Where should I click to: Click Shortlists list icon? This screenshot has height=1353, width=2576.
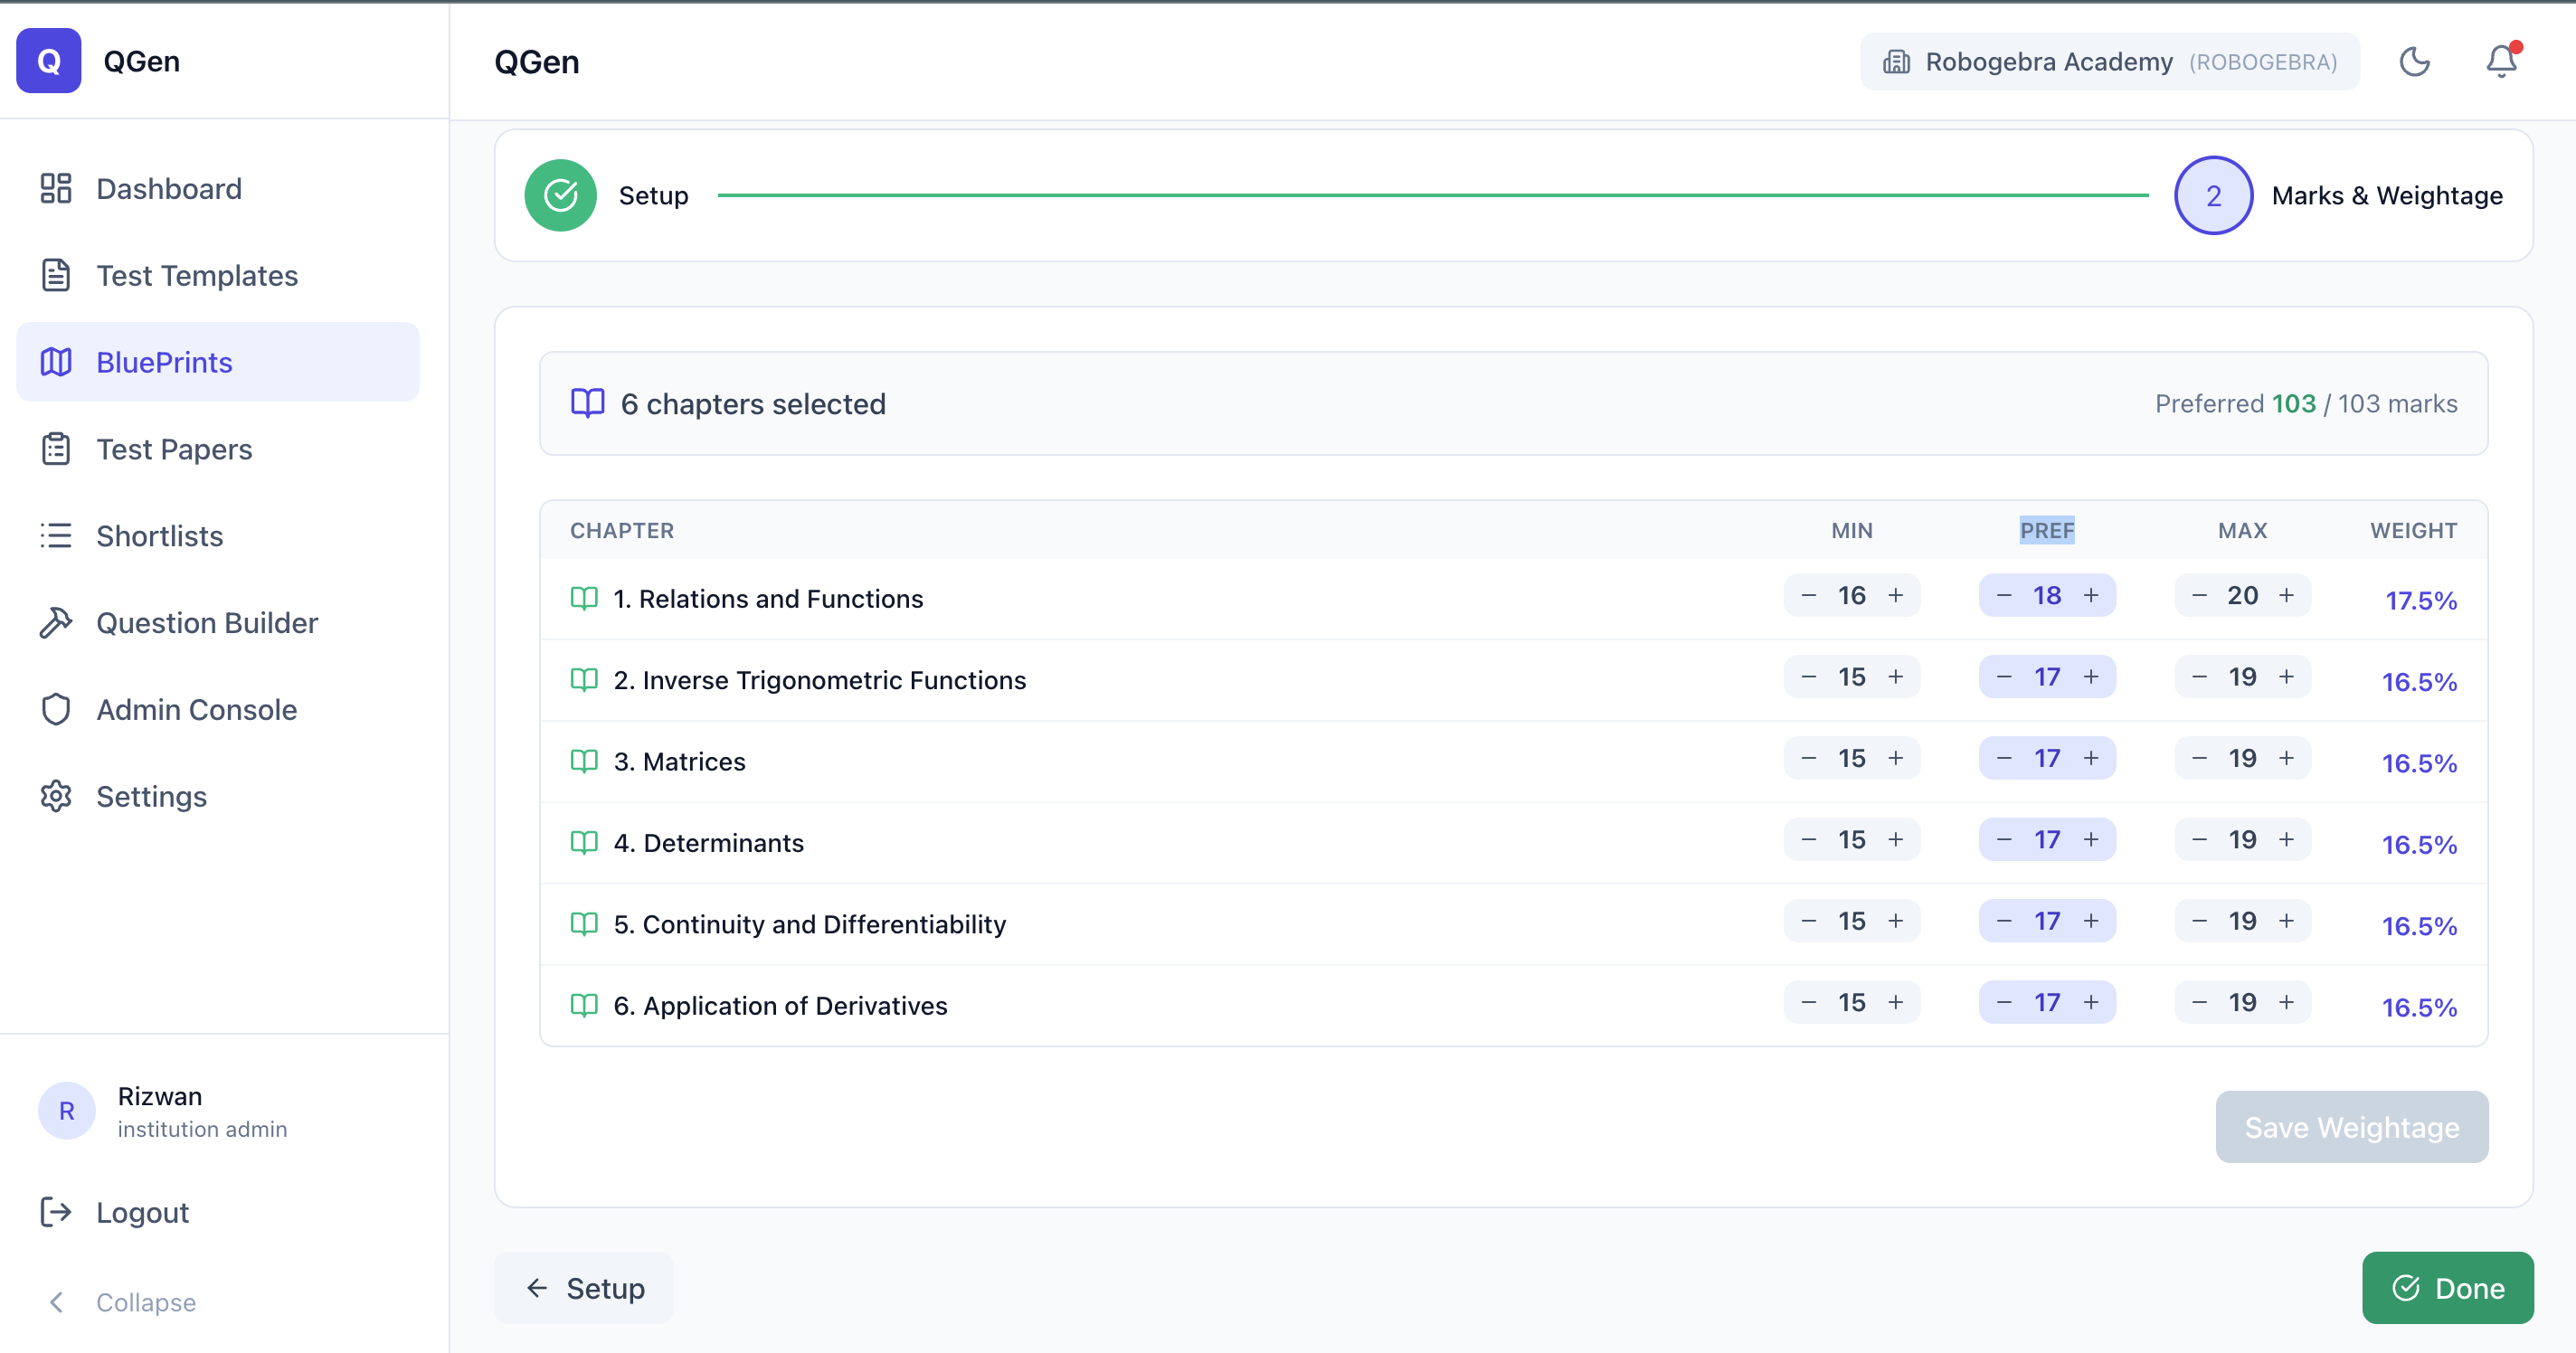click(56, 536)
